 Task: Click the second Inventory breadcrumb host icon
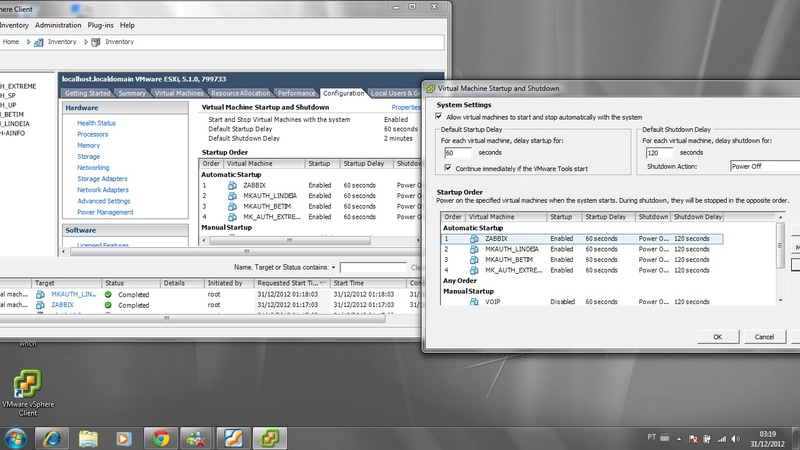click(95, 42)
